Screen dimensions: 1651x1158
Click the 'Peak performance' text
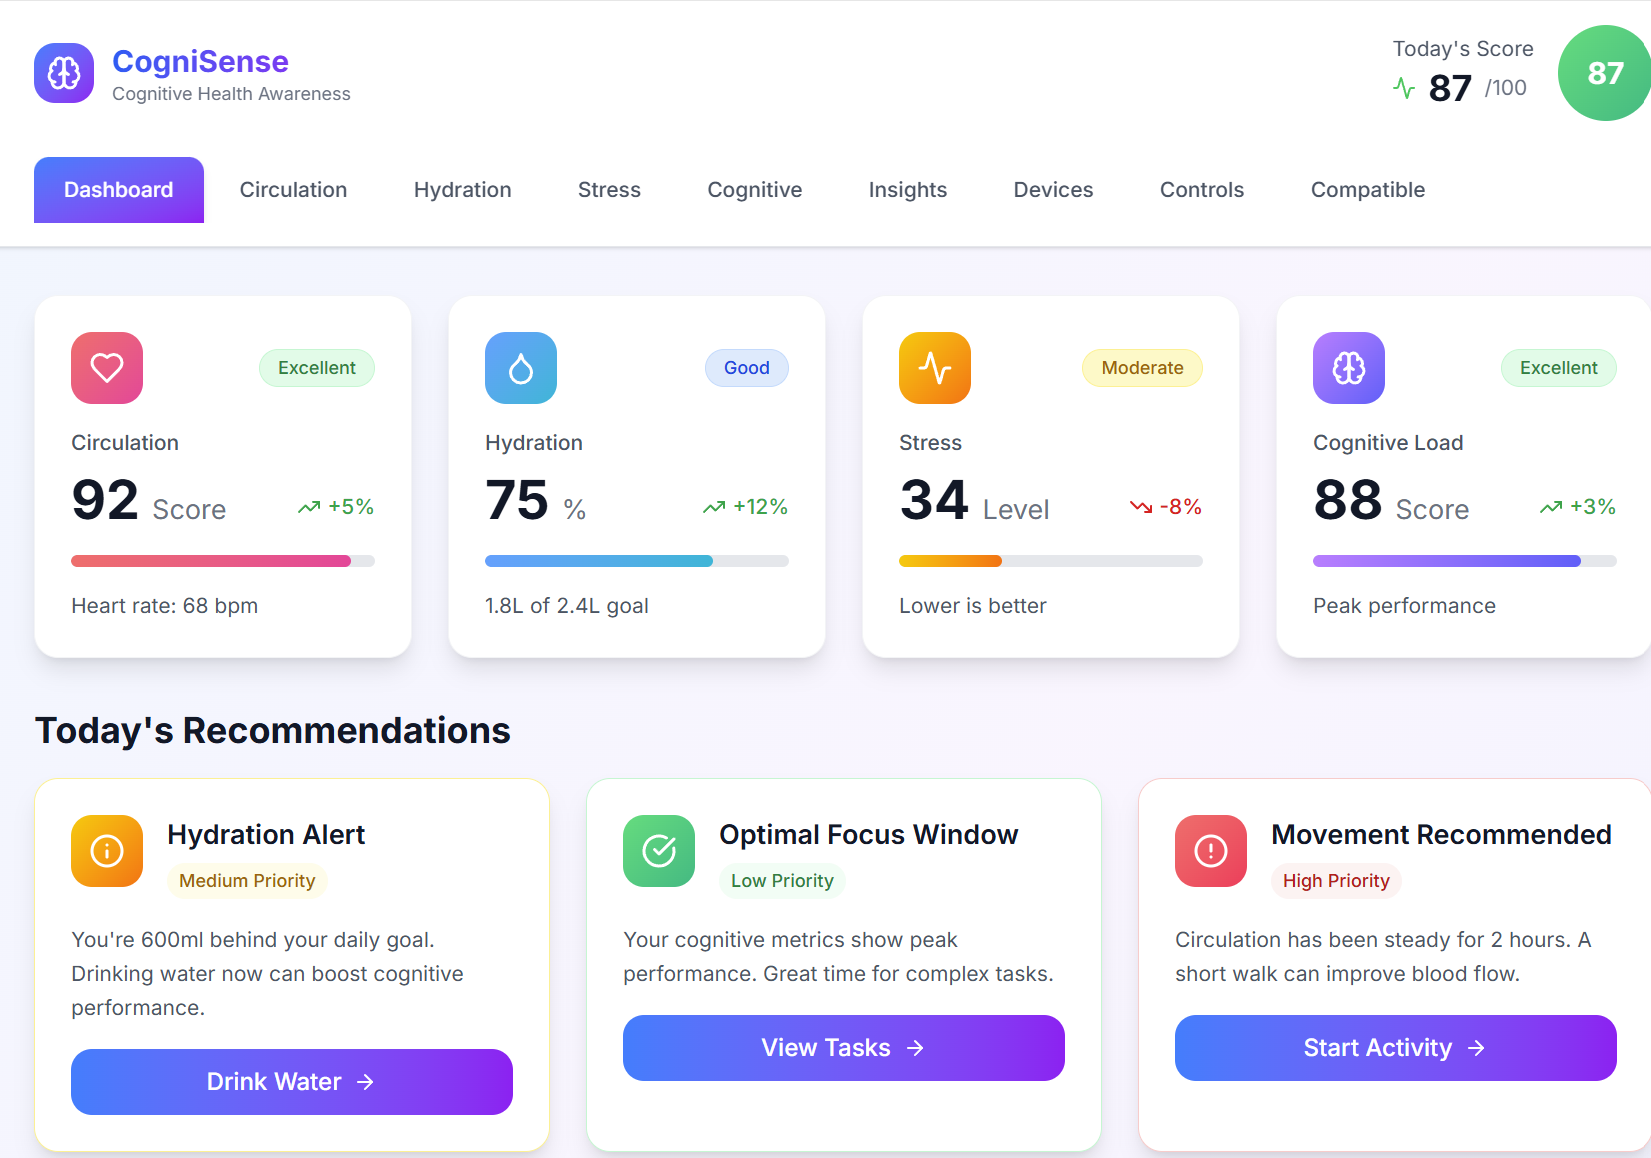tap(1404, 606)
